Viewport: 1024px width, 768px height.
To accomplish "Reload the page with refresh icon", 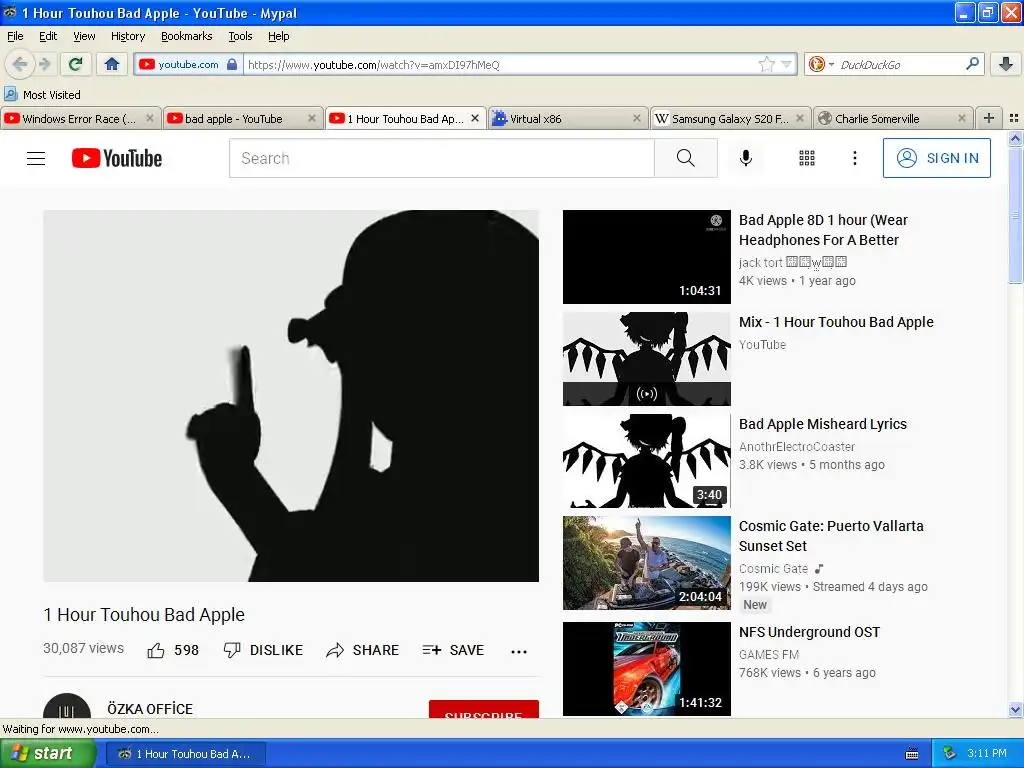I will tap(75, 64).
